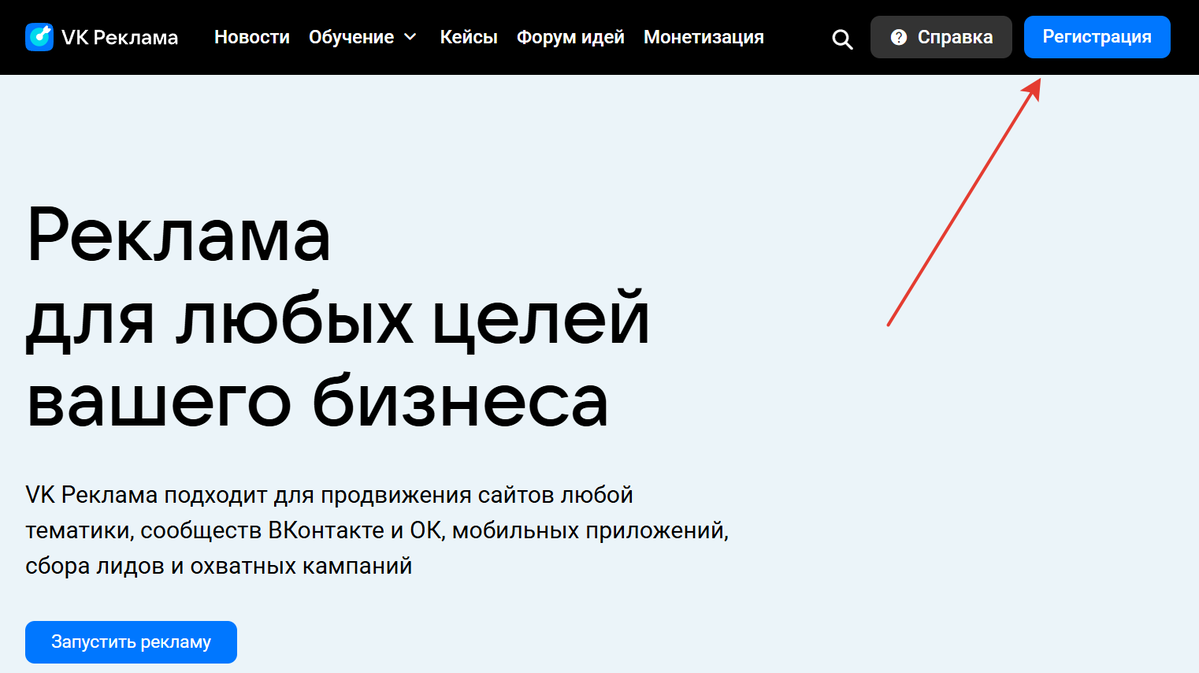This screenshot has width=1199, height=673.
Task: Click the VK Реклама brand name text
Action: (x=119, y=37)
